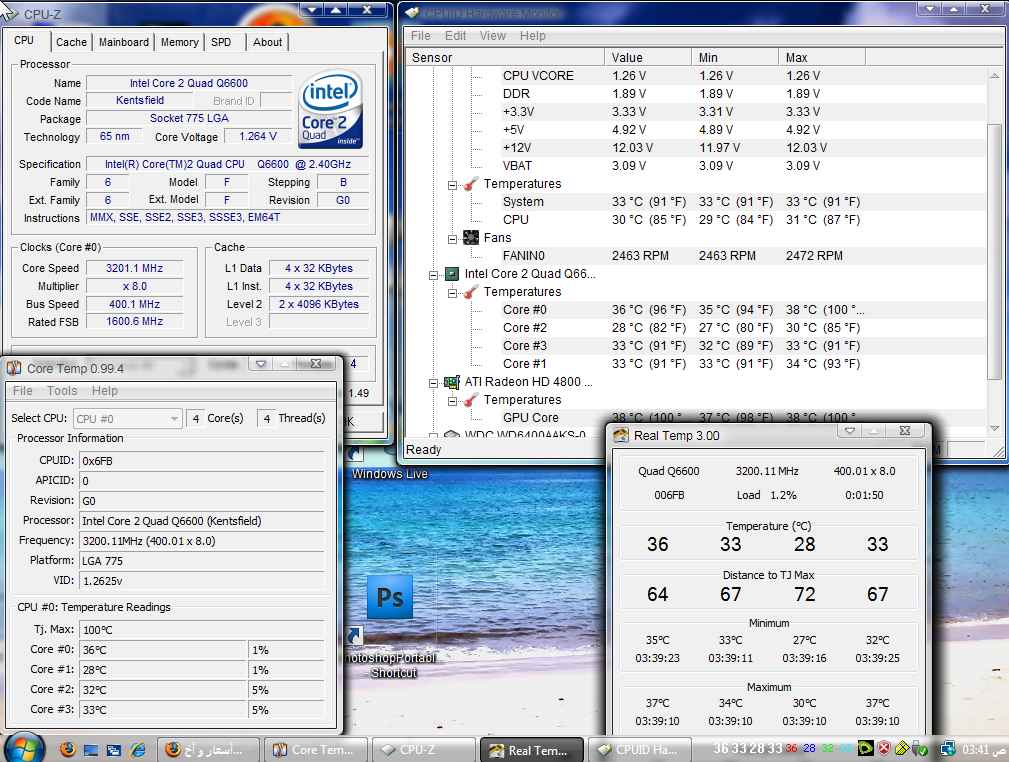Screen dimensions: 1009x762
Task: Collapse ATI Radeon HD 4800 node
Action: tap(433, 383)
